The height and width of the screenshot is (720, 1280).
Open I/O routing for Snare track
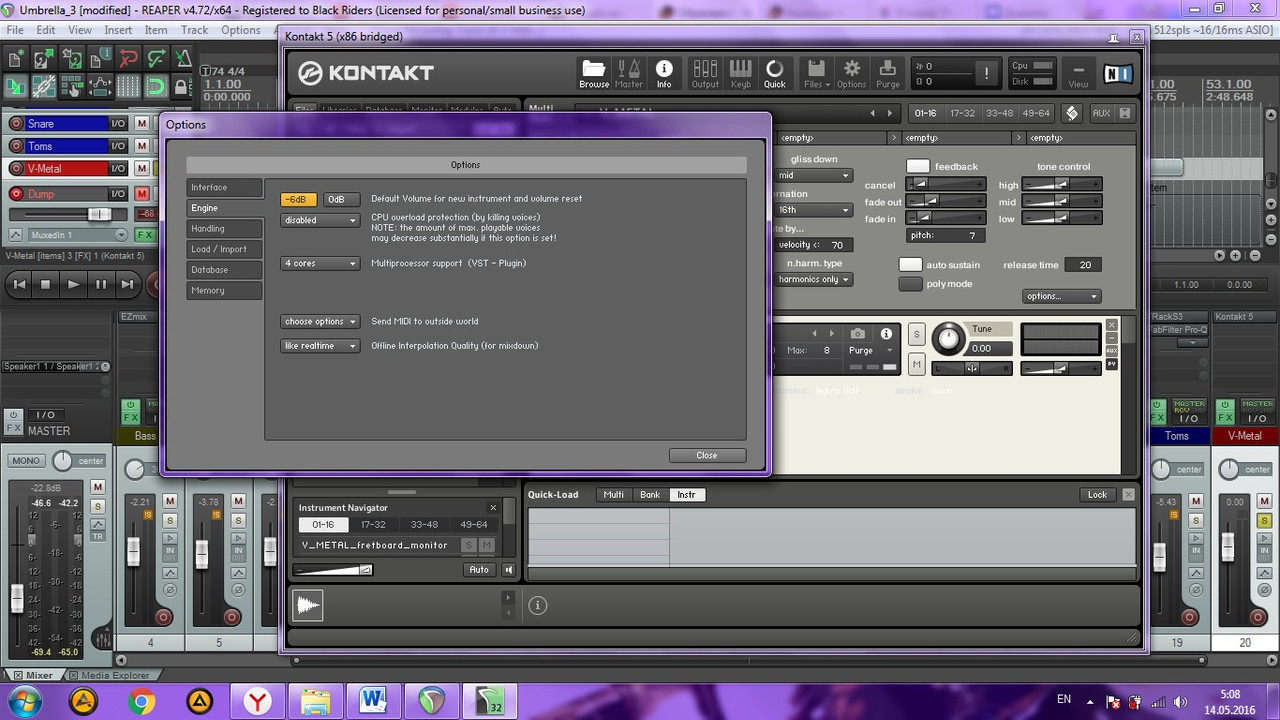(x=118, y=124)
